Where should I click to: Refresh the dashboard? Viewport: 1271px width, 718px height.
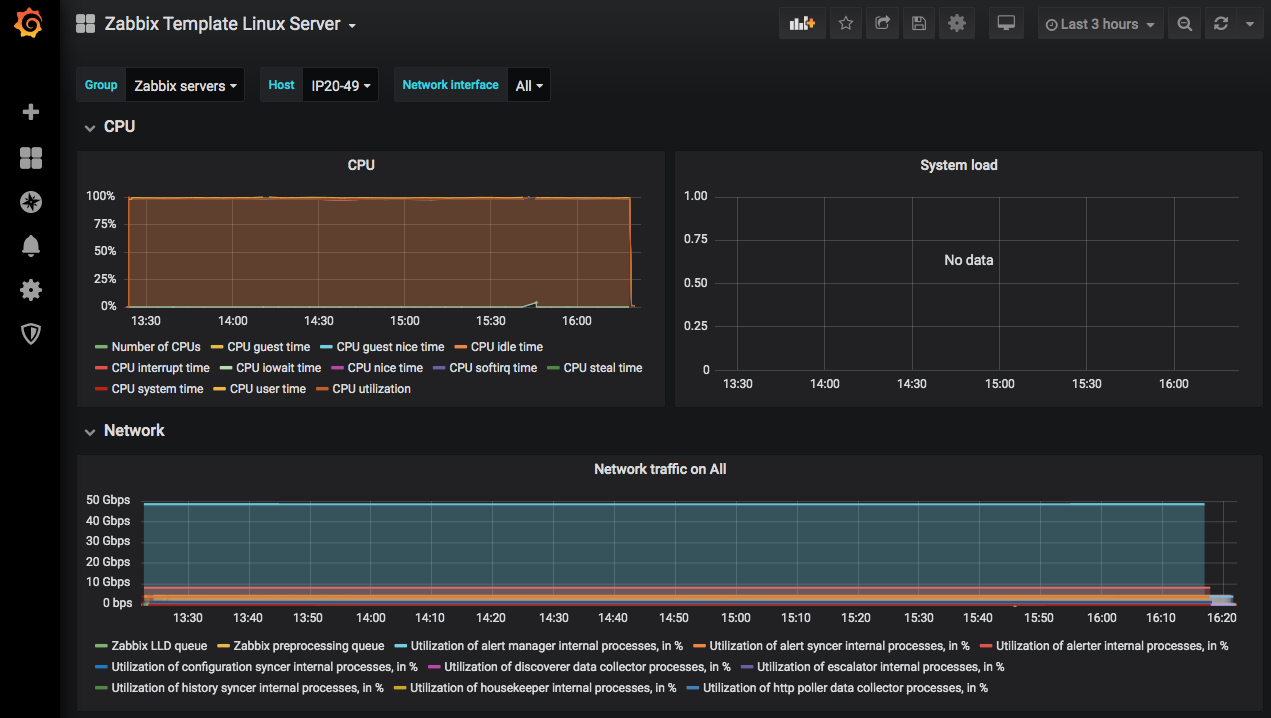[x=1220, y=24]
